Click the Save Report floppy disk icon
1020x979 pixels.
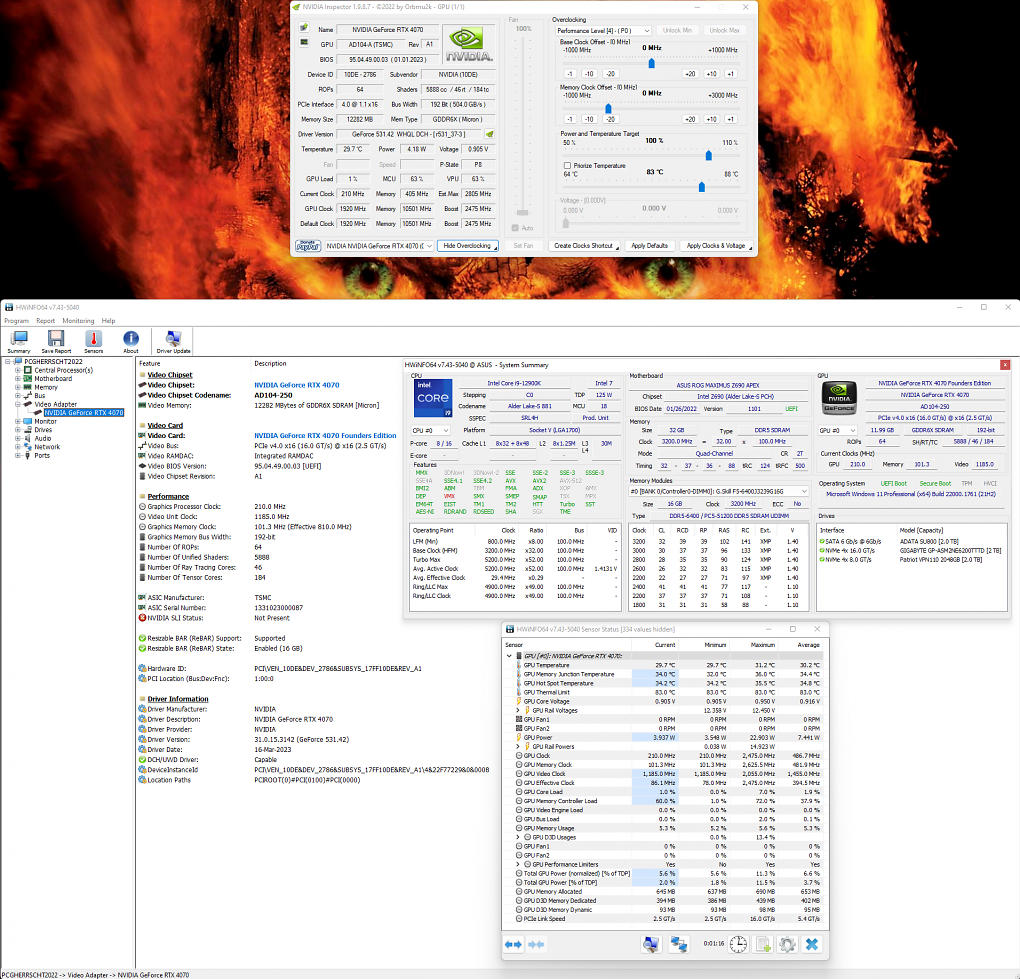pyautogui.click(x=56, y=341)
